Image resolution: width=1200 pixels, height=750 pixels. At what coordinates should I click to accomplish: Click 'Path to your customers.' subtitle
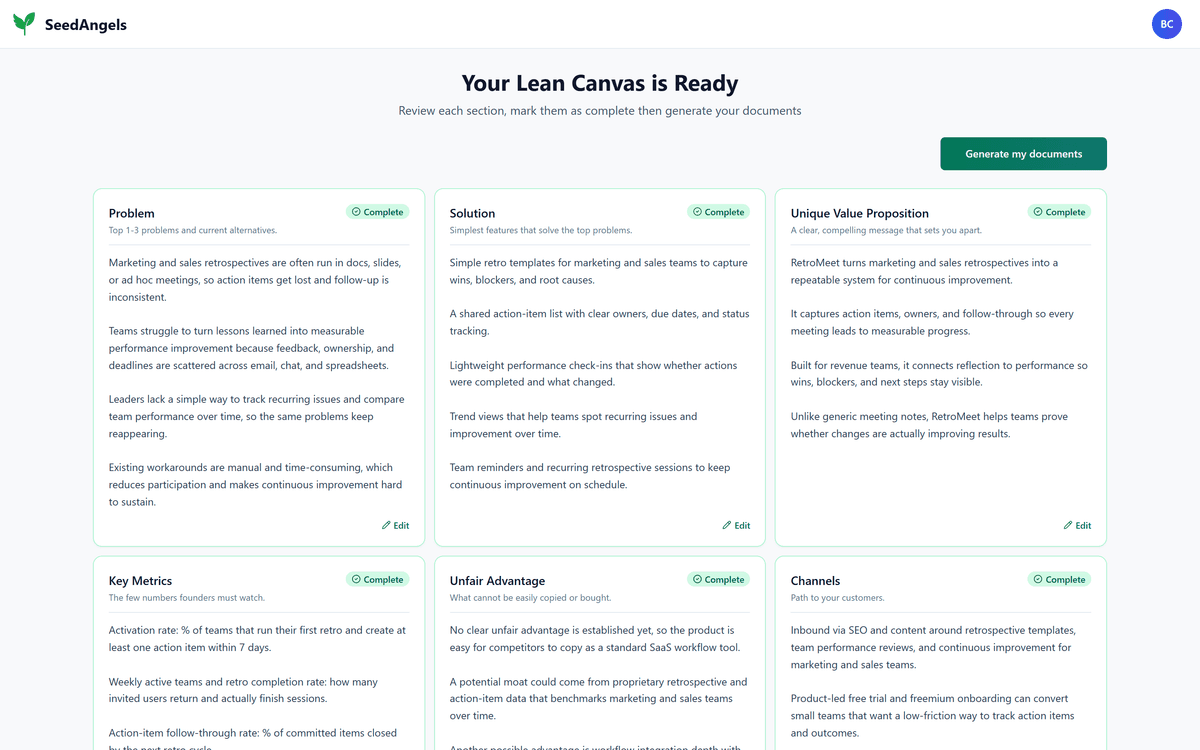[838, 598]
